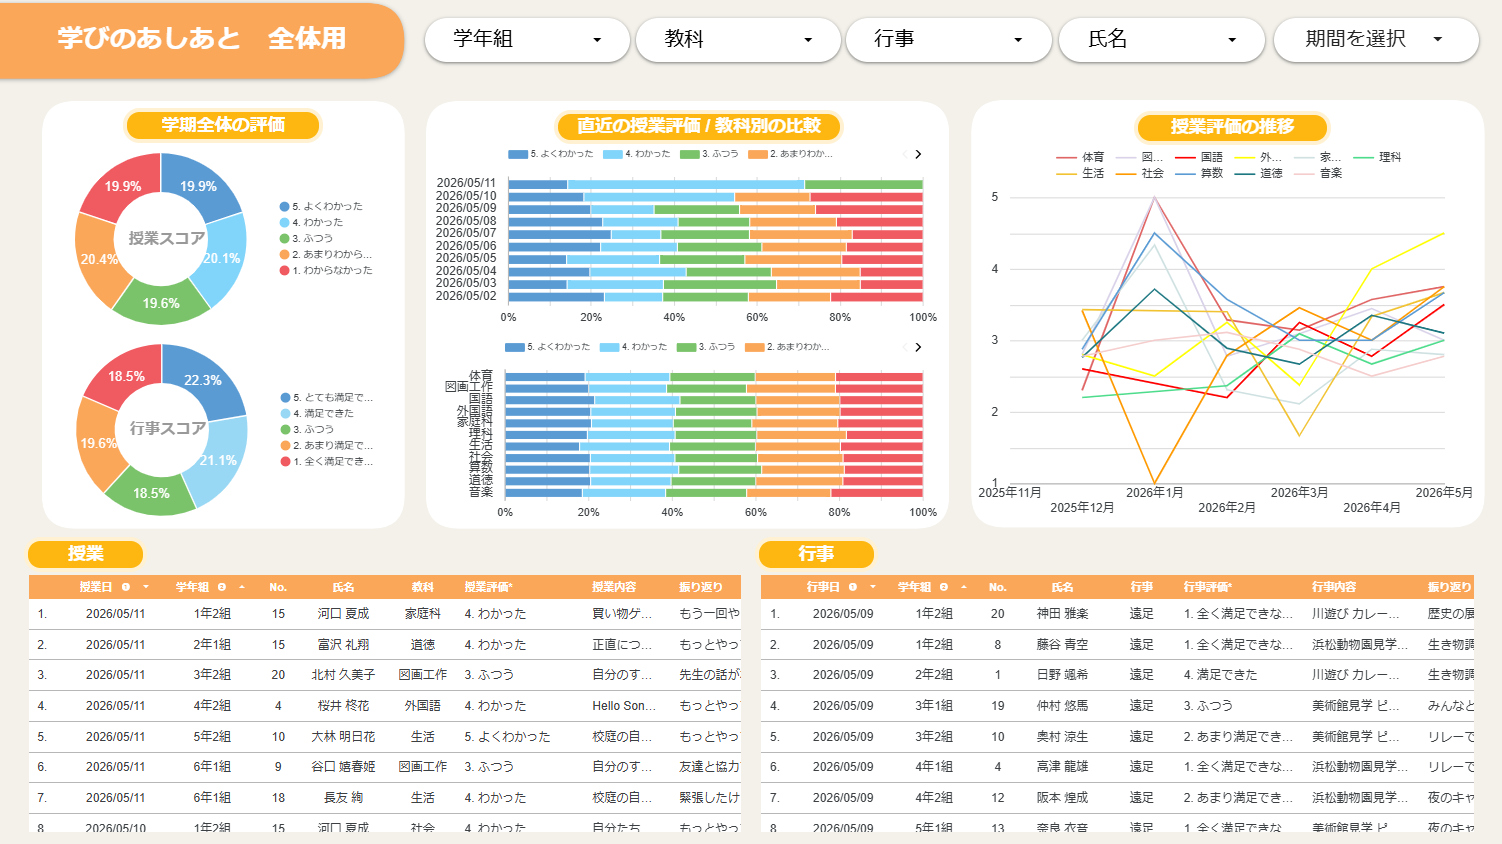Screen dimensions: 1502x844
Task: Click blue 5. よくわかった legend dot
Action: [284, 206]
